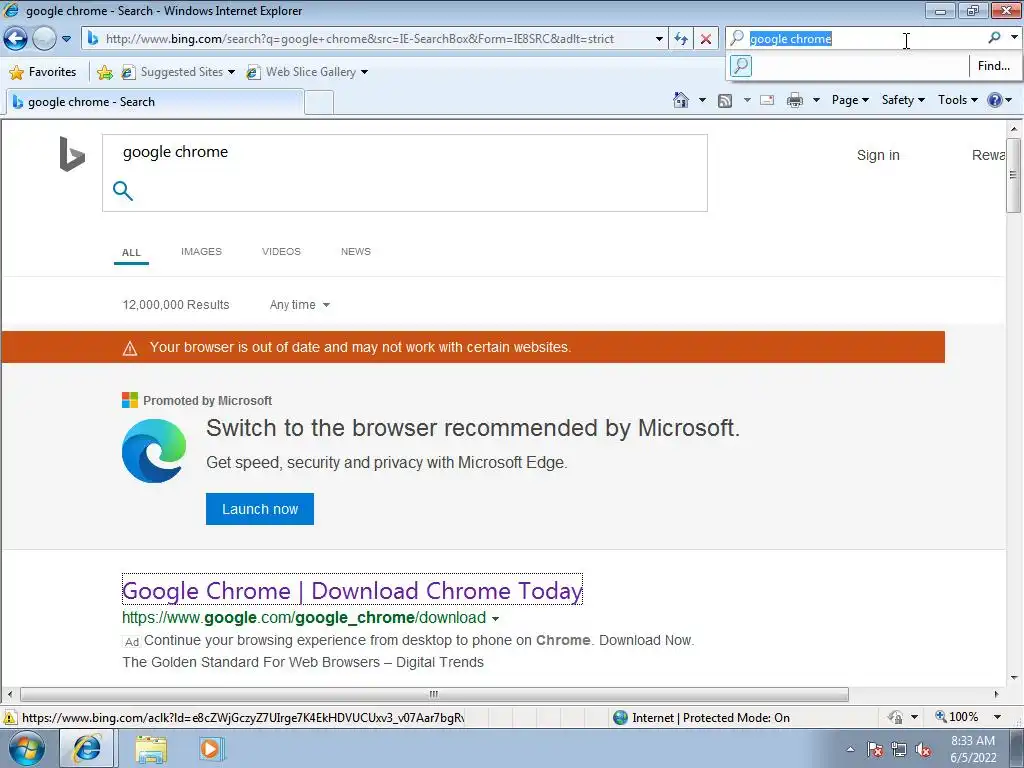Click the Launch now button
1024x768 pixels.
point(260,509)
